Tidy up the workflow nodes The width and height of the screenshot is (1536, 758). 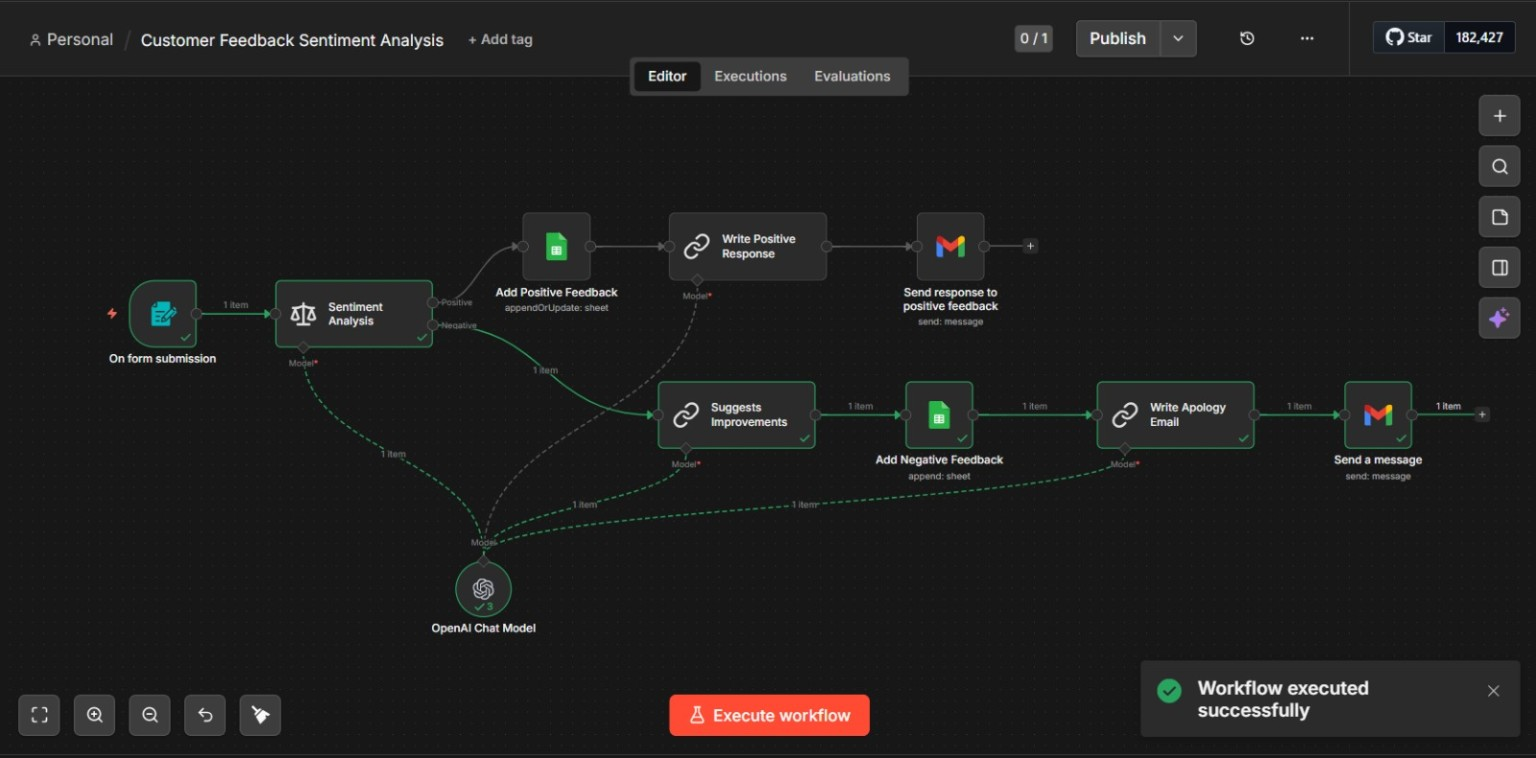coord(260,715)
